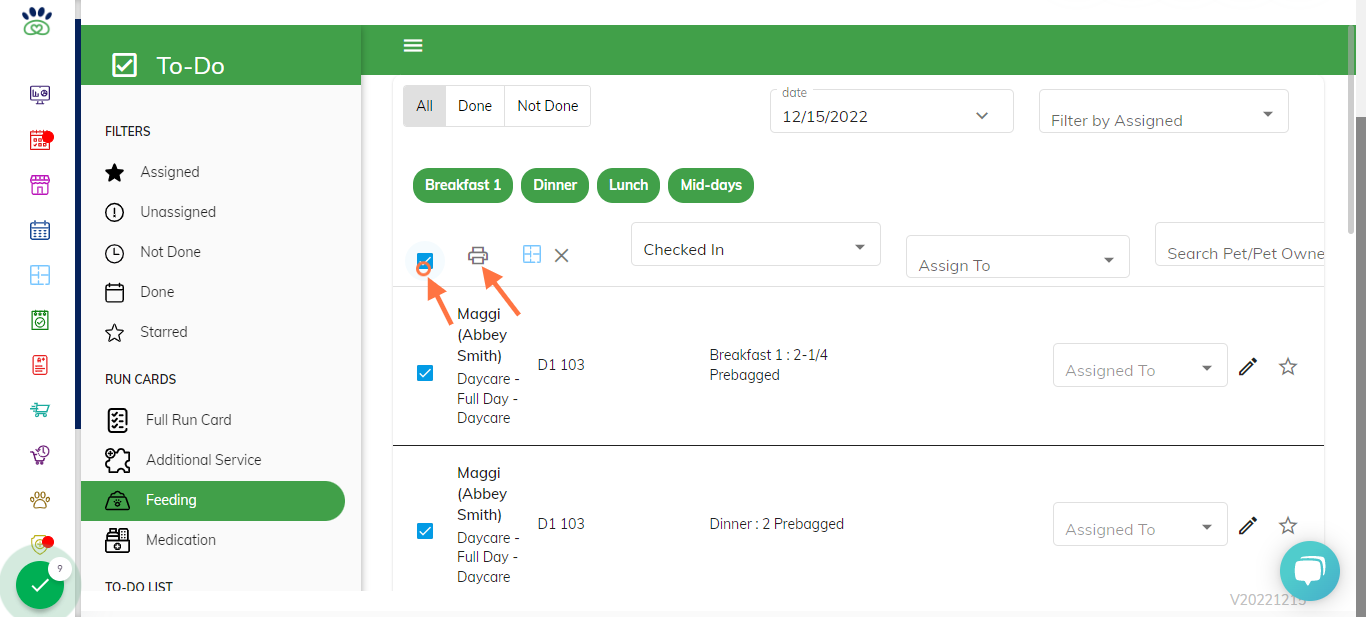This screenshot has height=617, width=1366.
Task: Open the date dropdown showing 12/15/2022
Action: [x=892, y=111]
